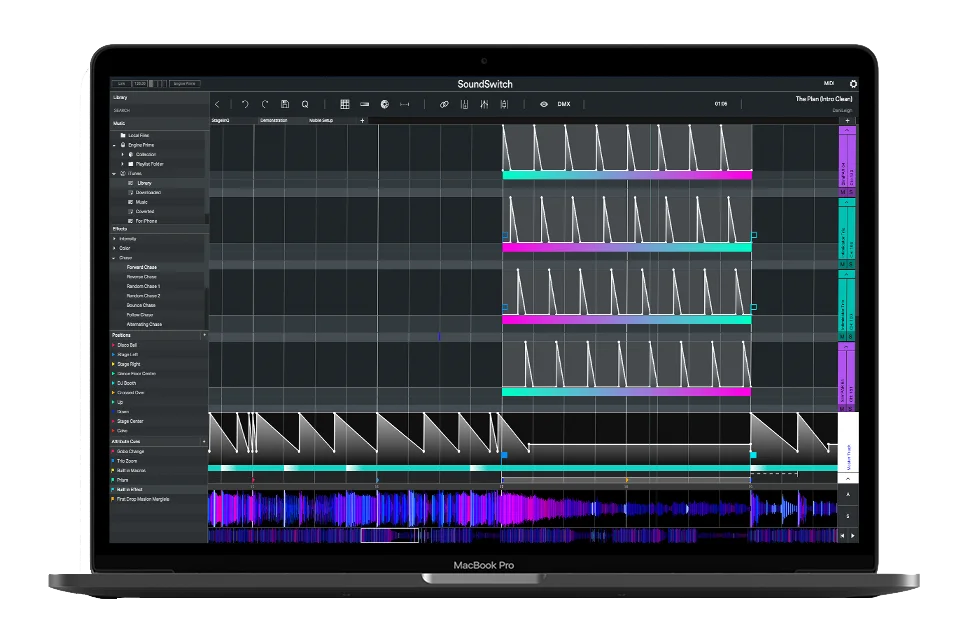Click the back arrow in the toolbar
966x631 pixels.
217,104
